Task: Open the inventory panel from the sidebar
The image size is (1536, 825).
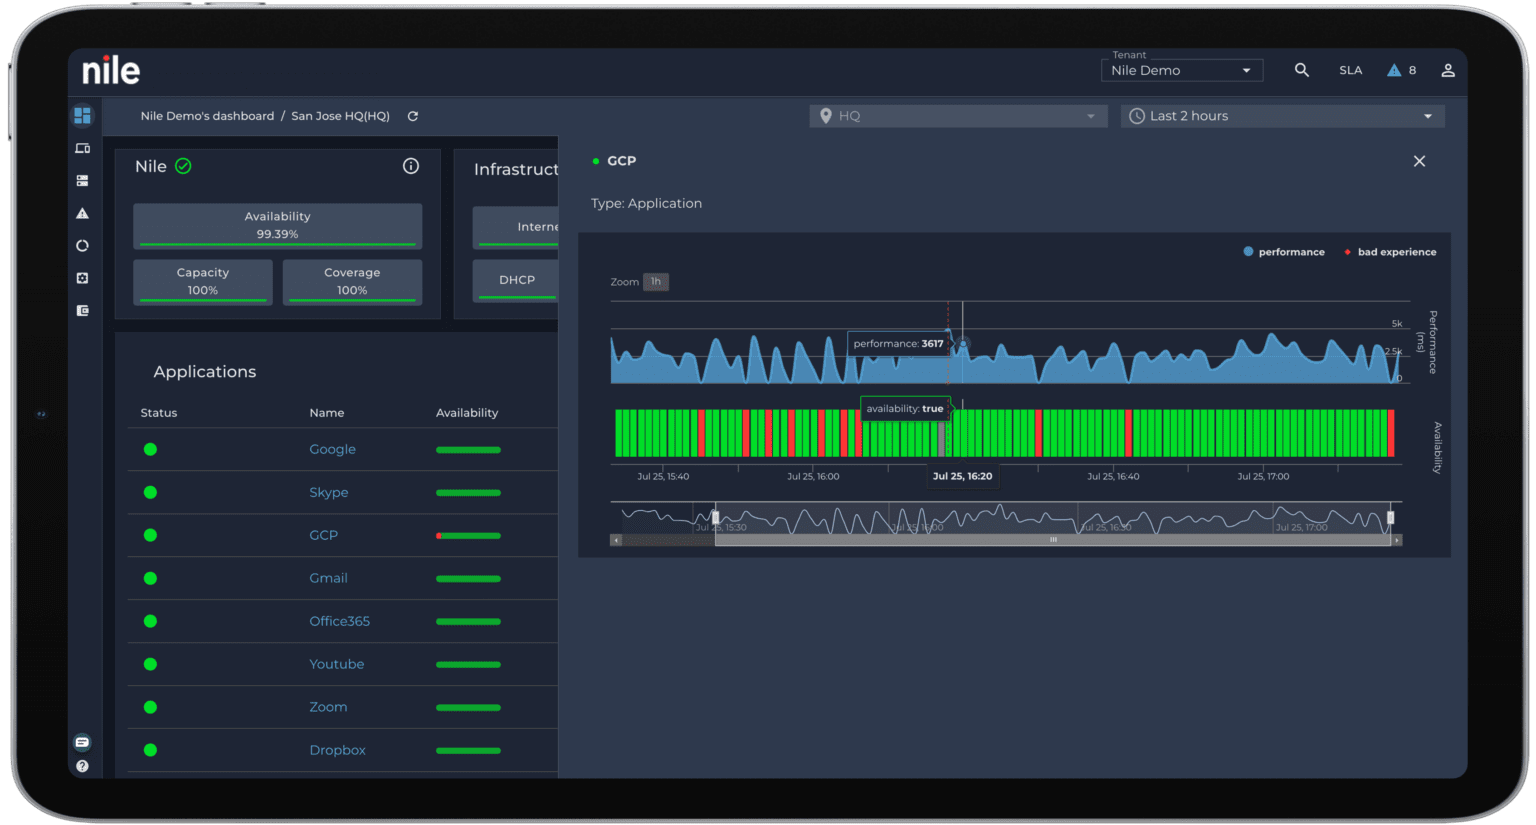Action: tap(83, 181)
